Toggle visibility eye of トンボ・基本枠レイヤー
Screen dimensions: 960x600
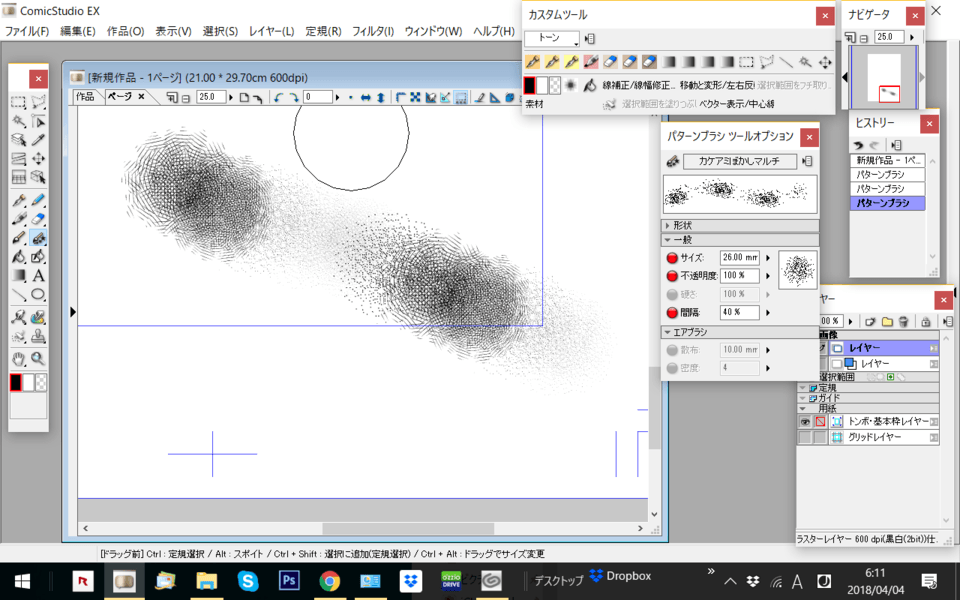[804, 422]
